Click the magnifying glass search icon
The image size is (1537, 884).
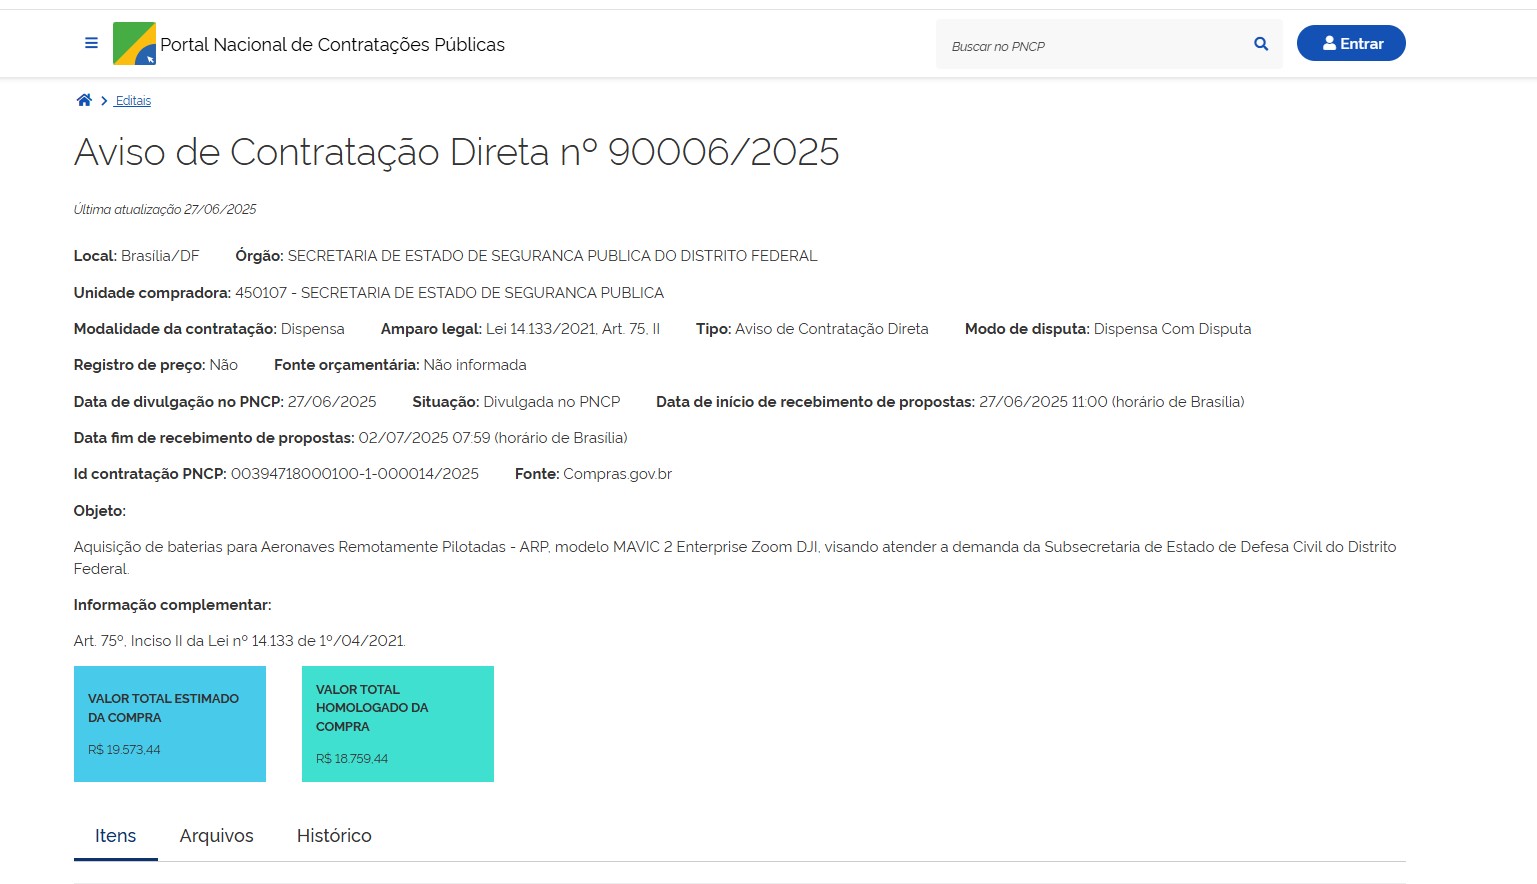click(x=1261, y=44)
